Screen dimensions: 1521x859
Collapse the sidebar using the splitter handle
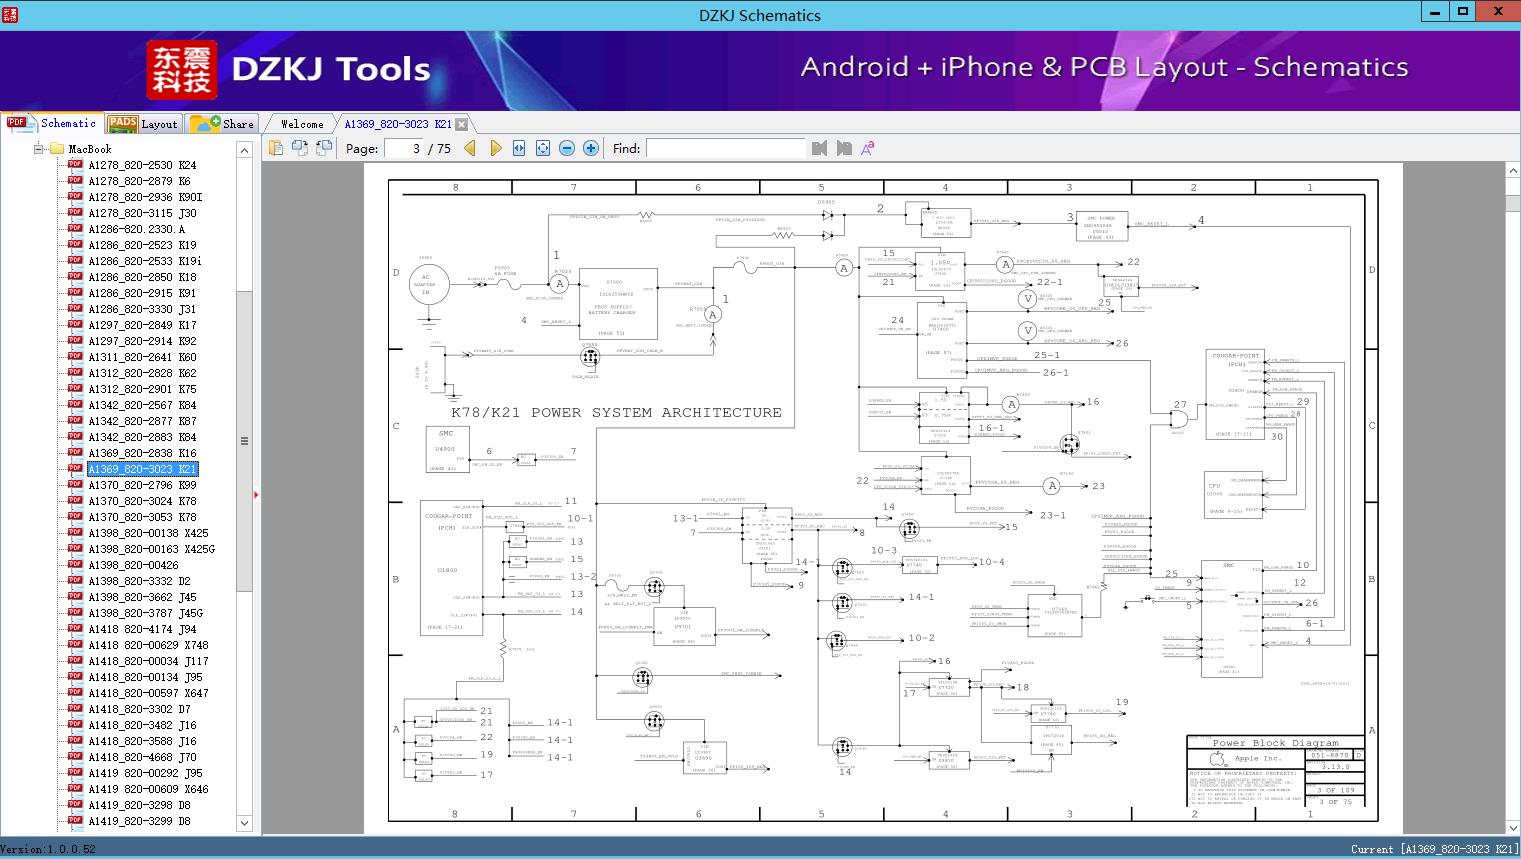[x=244, y=439]
